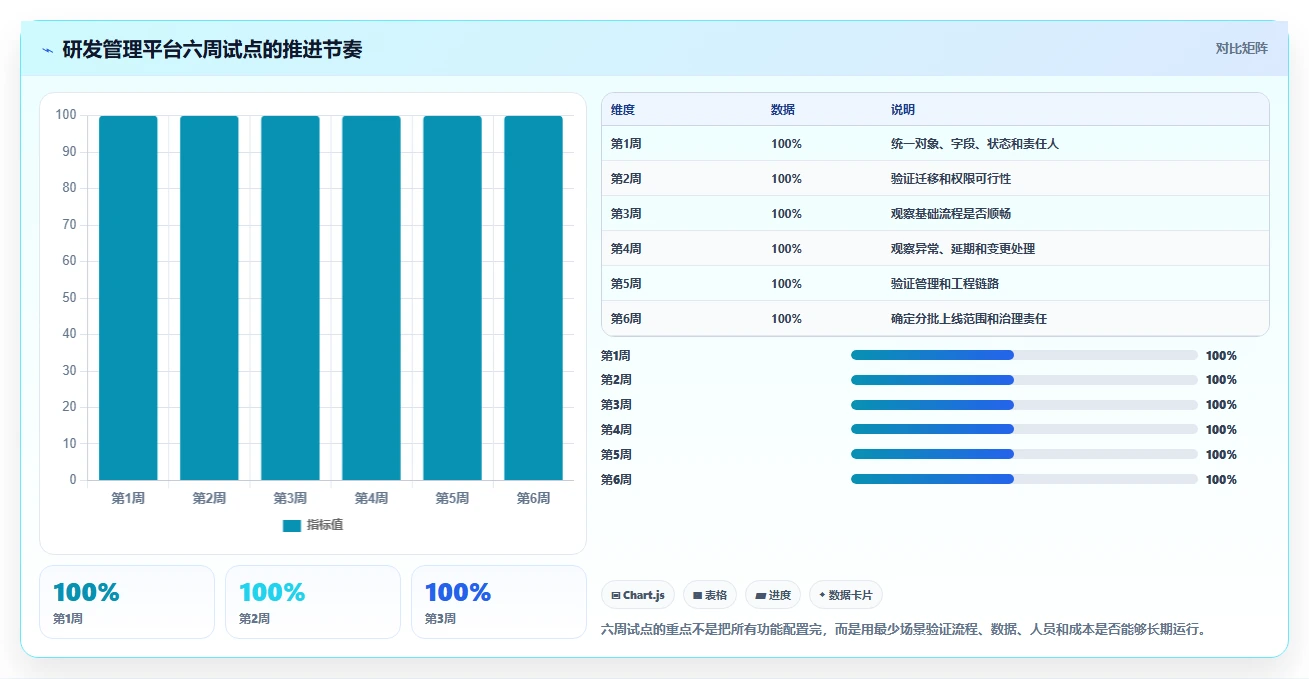Viewport: 1309px width, 679px height.
Task: Click the 维度 column header
Action: tap(623, 110)
